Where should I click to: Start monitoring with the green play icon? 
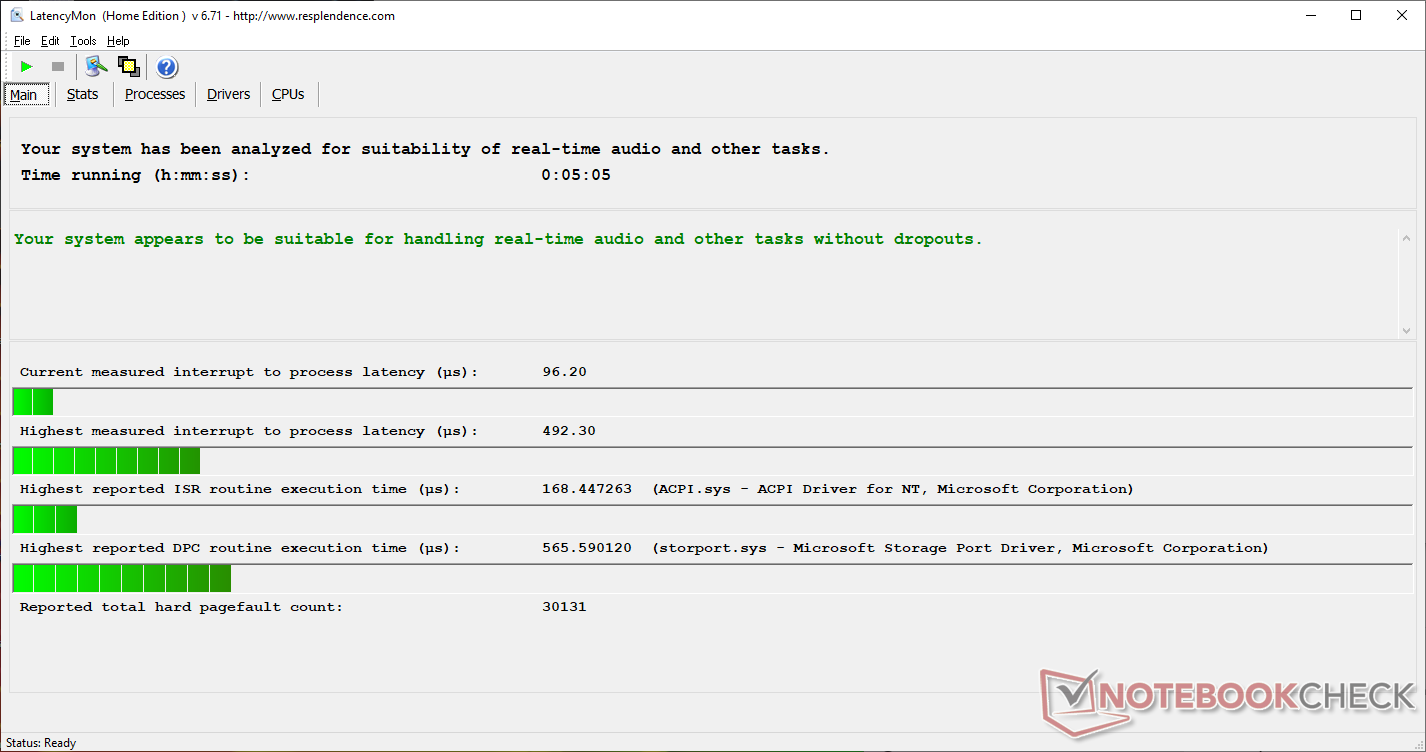(x=27, y=67)
